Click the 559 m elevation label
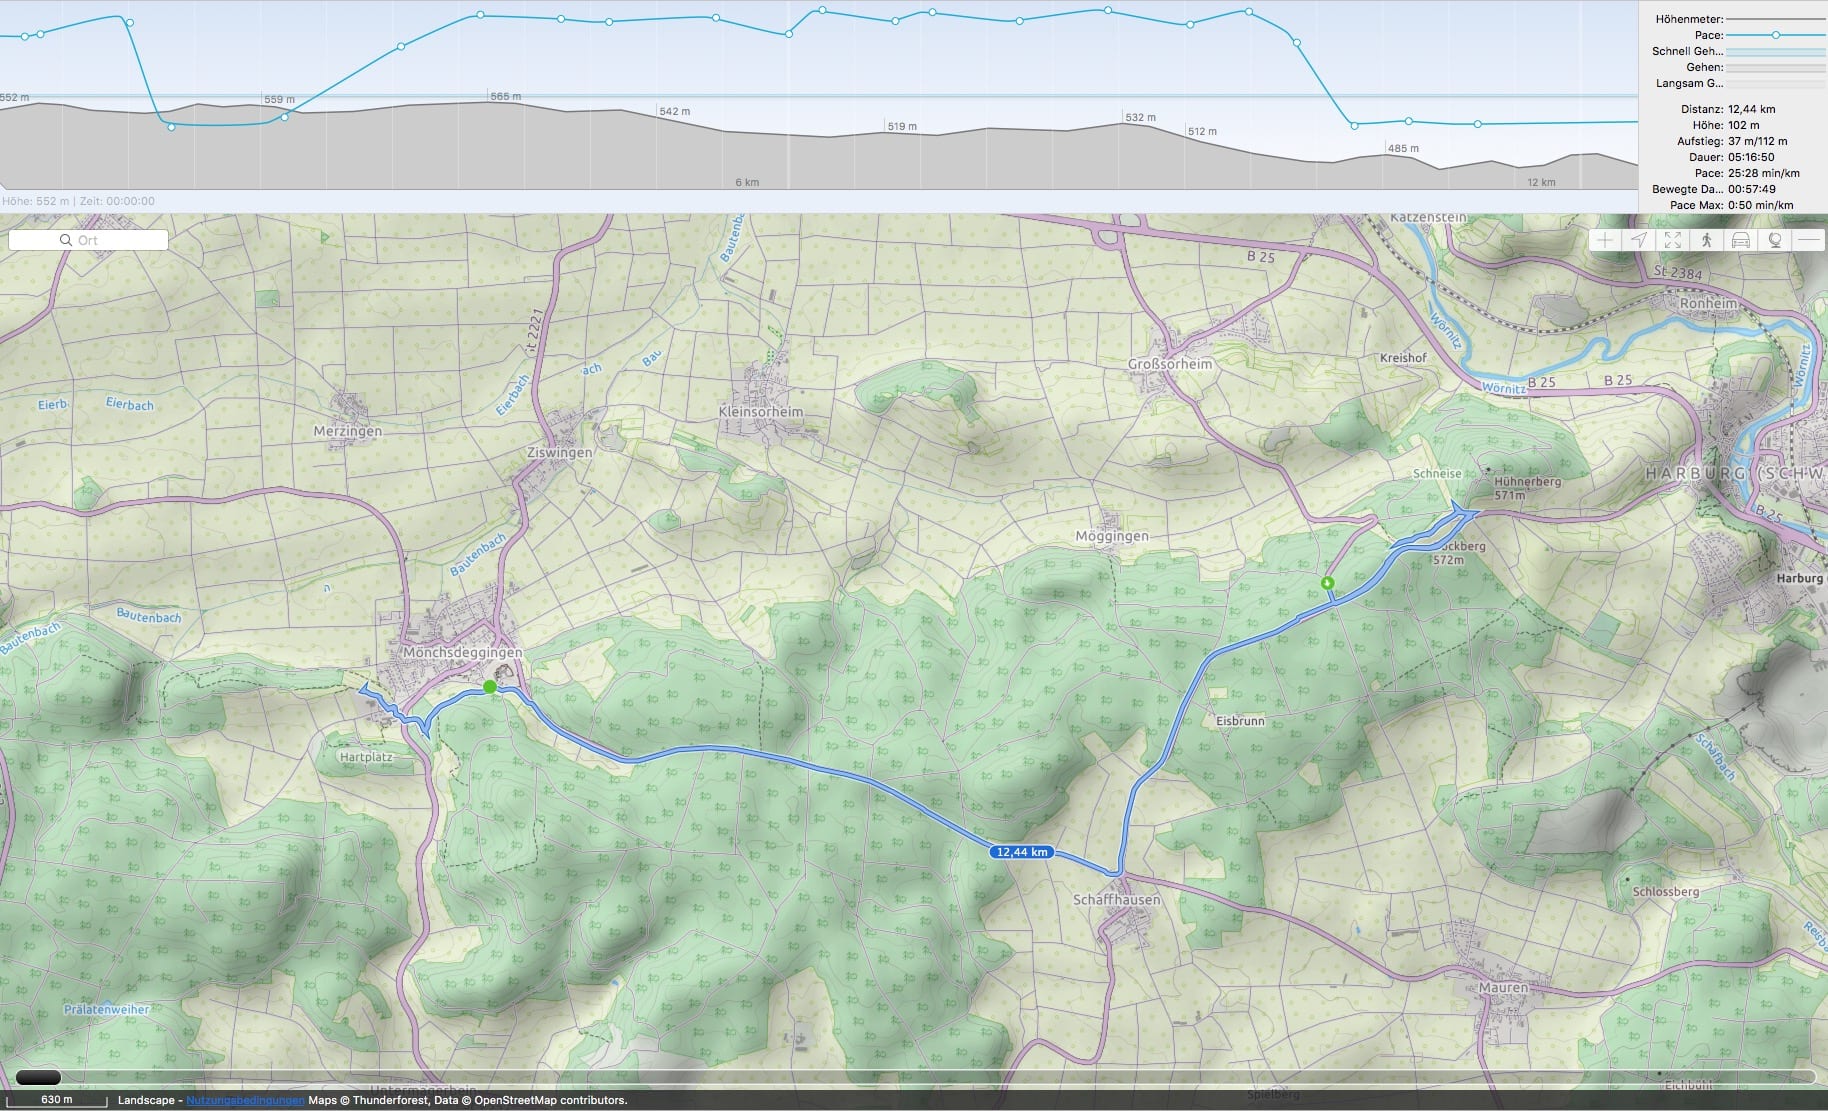 [x=280, y=99]
